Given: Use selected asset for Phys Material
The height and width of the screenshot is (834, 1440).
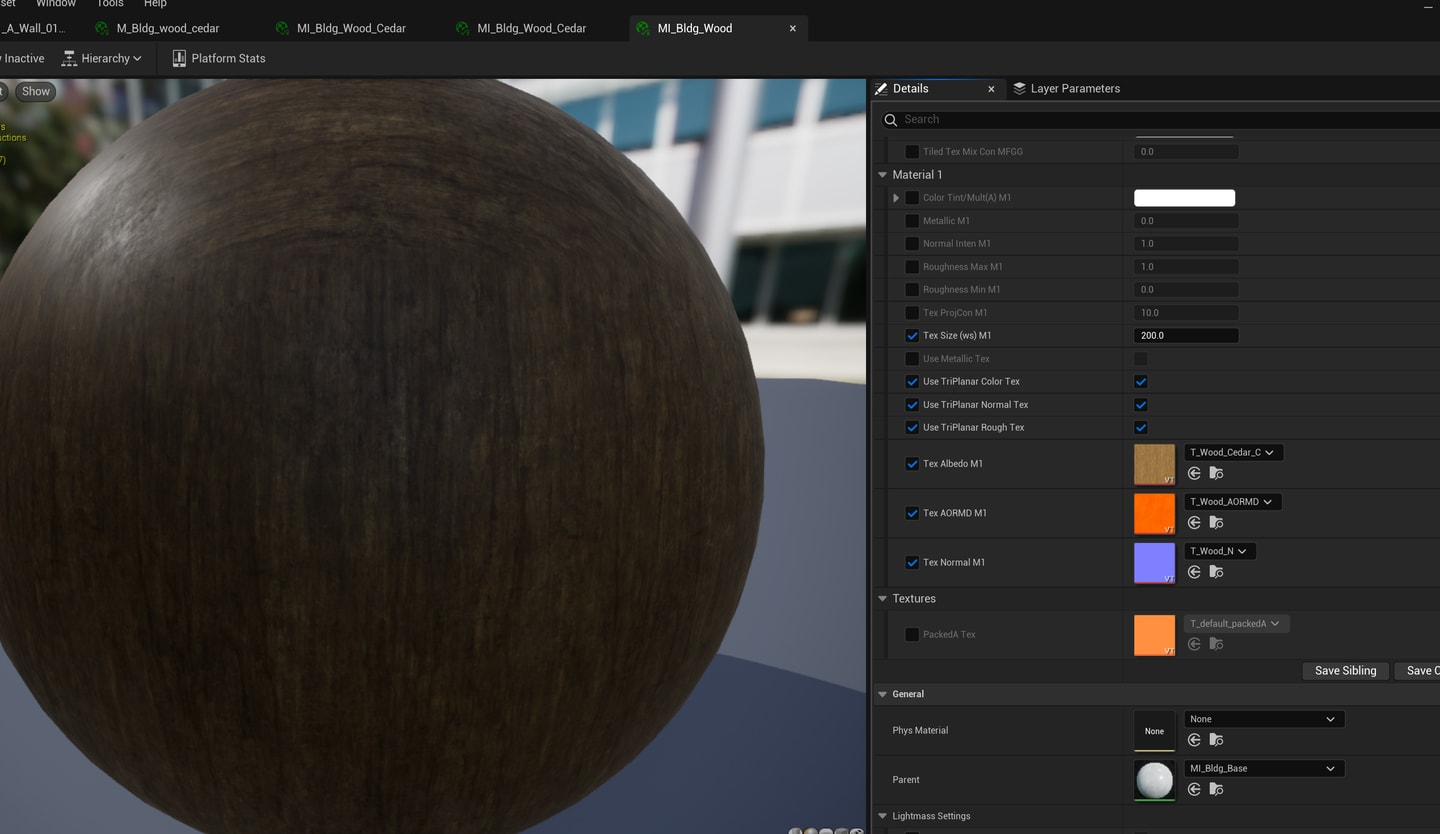Looking at the screenshot, I should pyautogui.click(x=1194, y=740).
